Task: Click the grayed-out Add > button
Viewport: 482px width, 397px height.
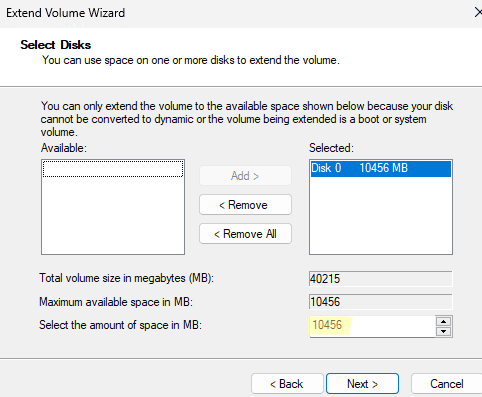Action: pos(245,176)
